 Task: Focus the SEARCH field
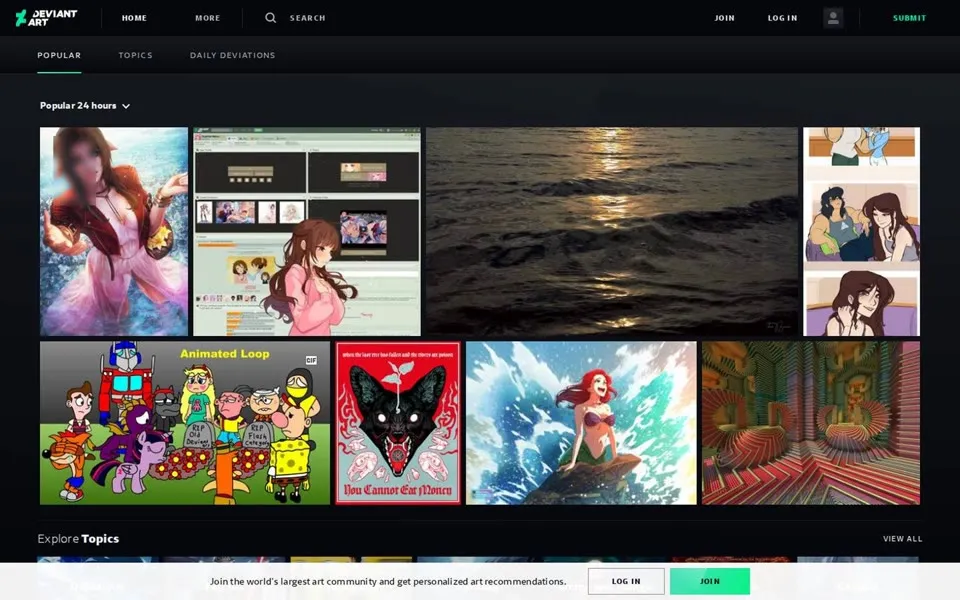[x=307, y=18]
